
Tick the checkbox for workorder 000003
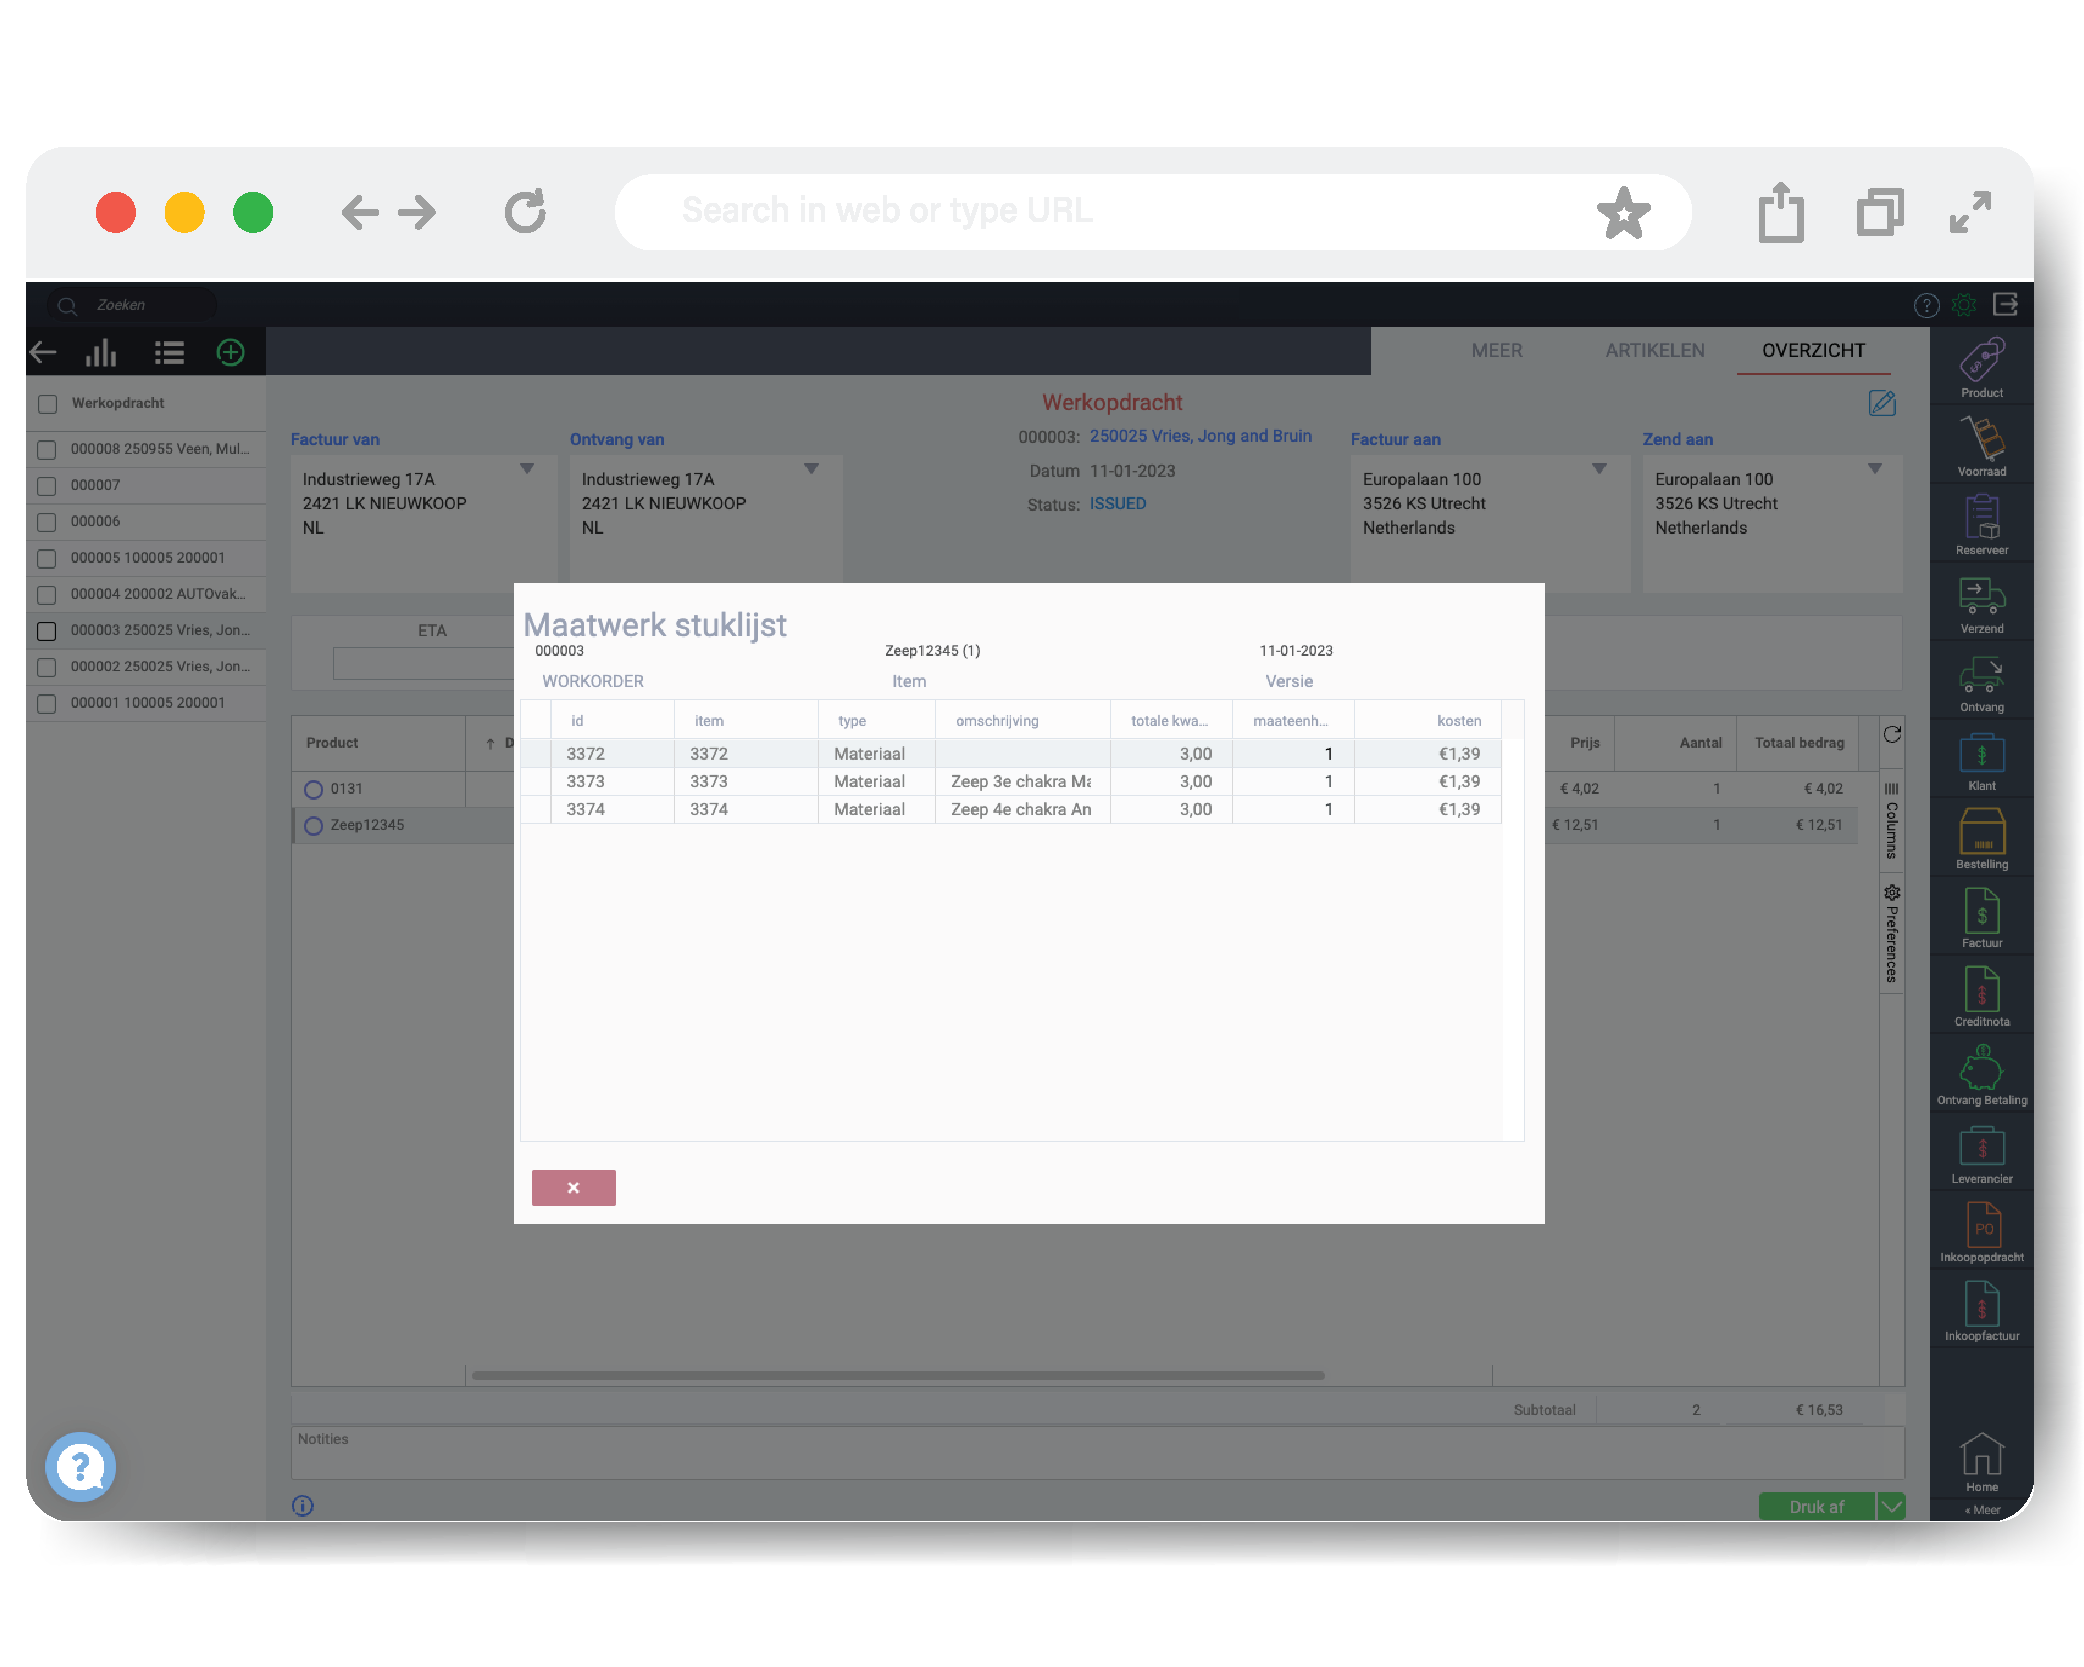coord(46,631)
